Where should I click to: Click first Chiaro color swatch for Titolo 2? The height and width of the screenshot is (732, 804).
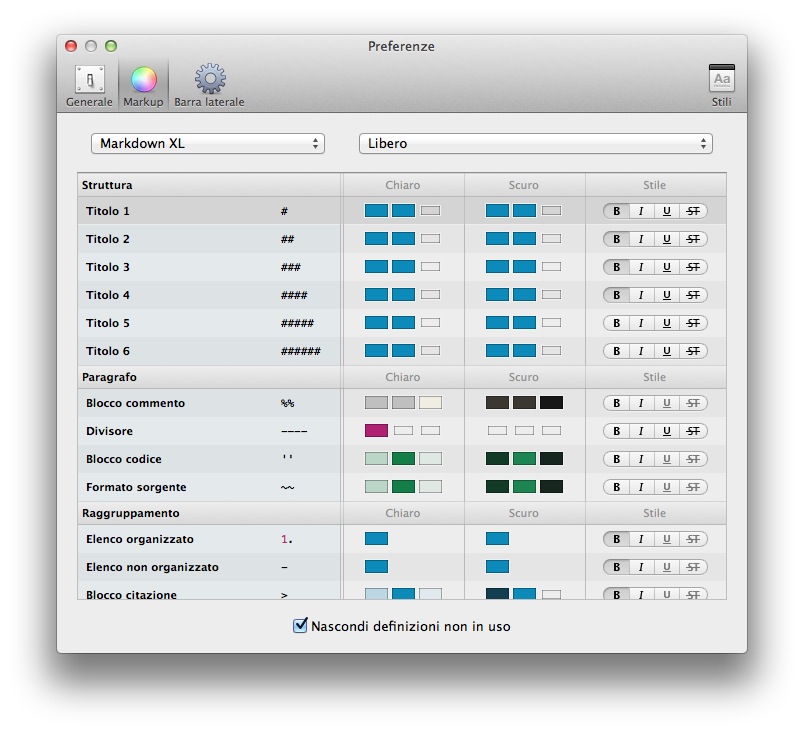point(376,239)
